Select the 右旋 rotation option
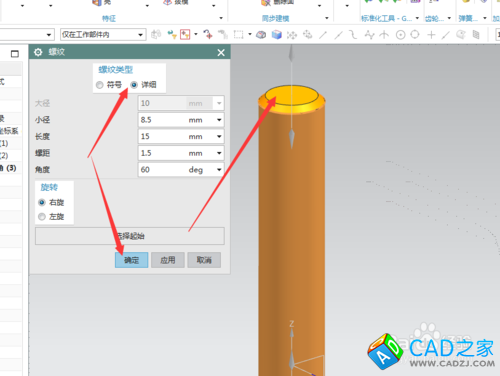Screen dimensions: 500x376 (x=42, y=202)
